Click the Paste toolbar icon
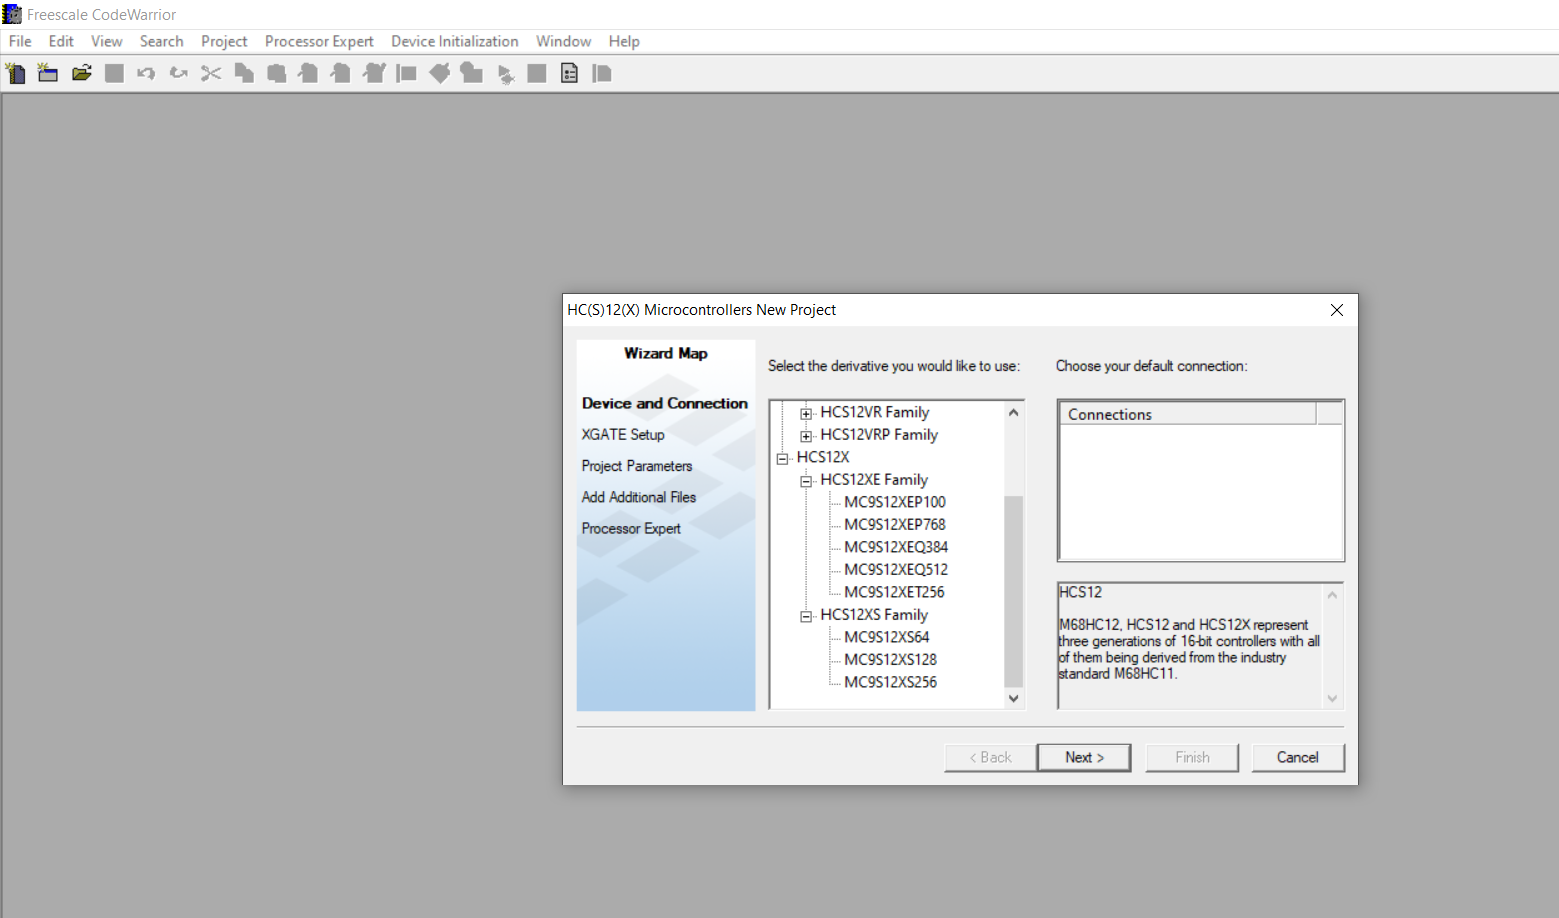The image size is (1559, 918). (275, 72)
